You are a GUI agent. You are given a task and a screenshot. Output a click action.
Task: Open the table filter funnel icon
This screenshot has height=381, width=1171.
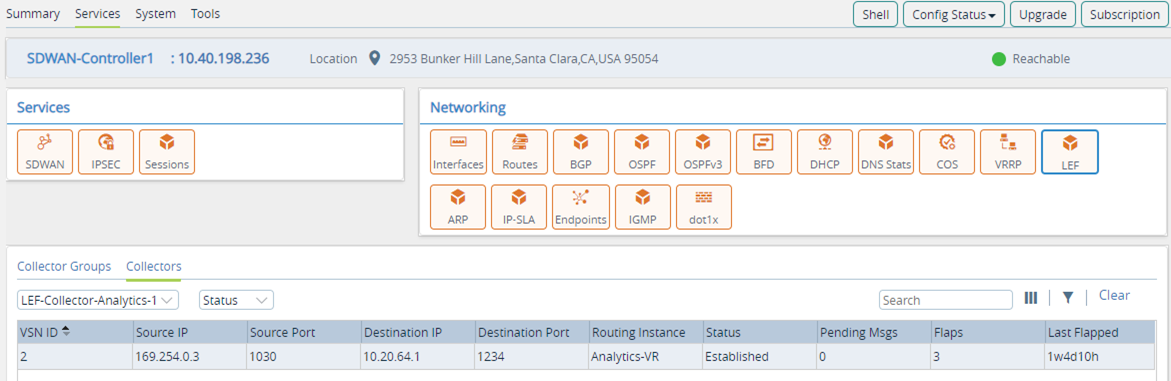coord(1068,298)
